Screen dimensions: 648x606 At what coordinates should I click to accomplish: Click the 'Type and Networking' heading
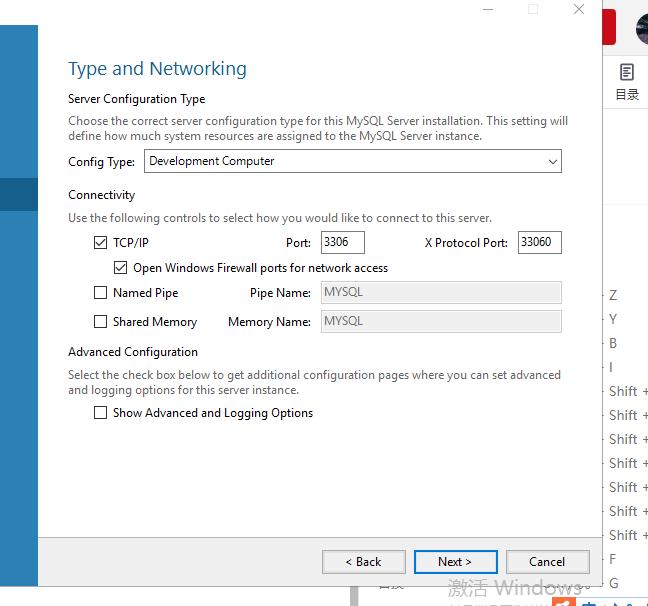click(x=157, y=69)
